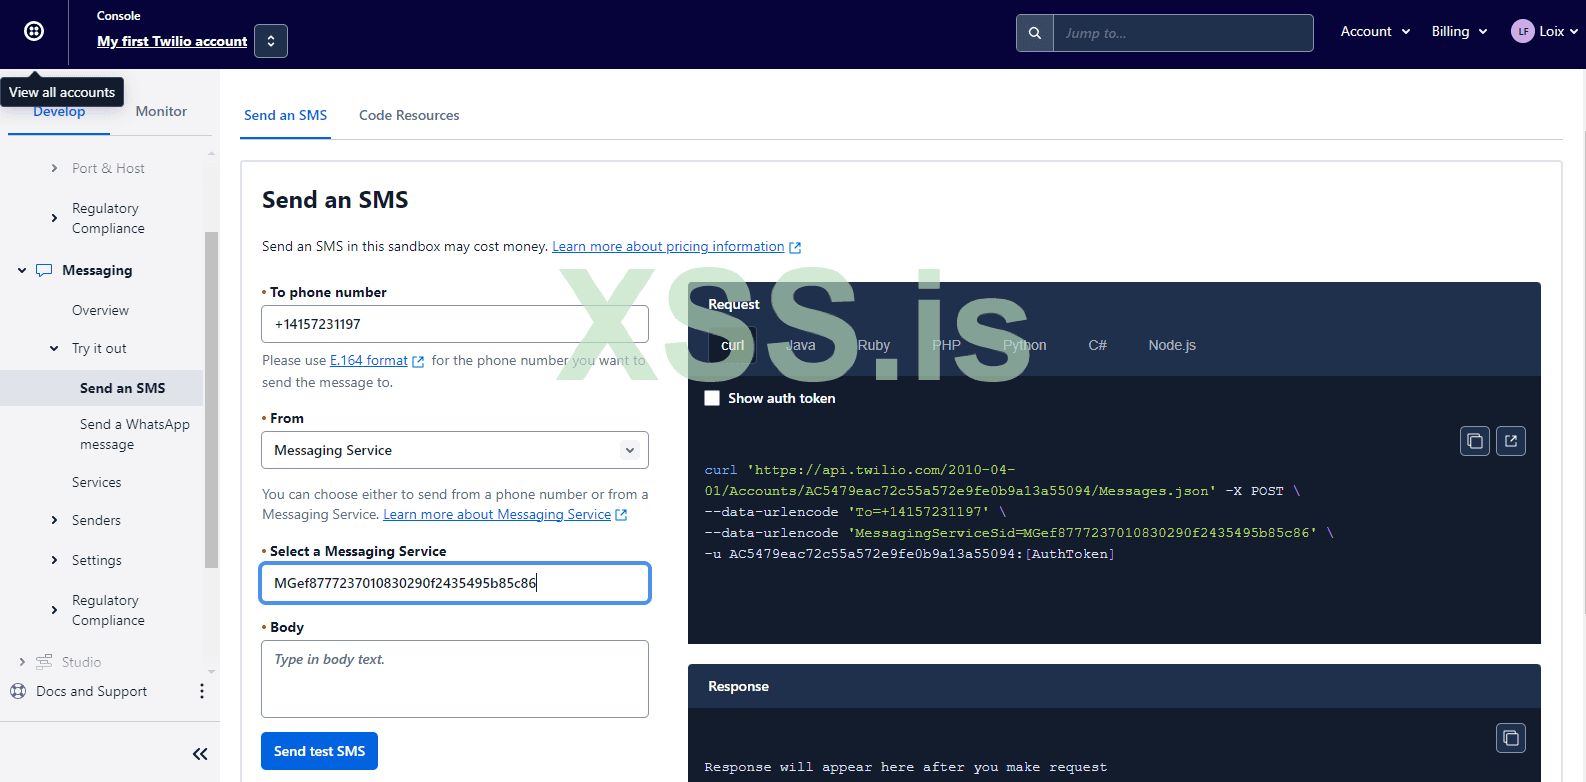Select the Ruby code tab
The width and height of the screenshot is (1586, 782).
point(873,345)
